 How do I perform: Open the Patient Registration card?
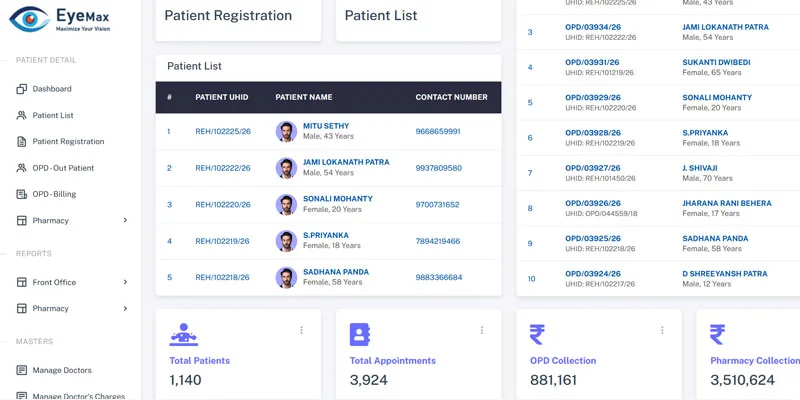[238, 18]
